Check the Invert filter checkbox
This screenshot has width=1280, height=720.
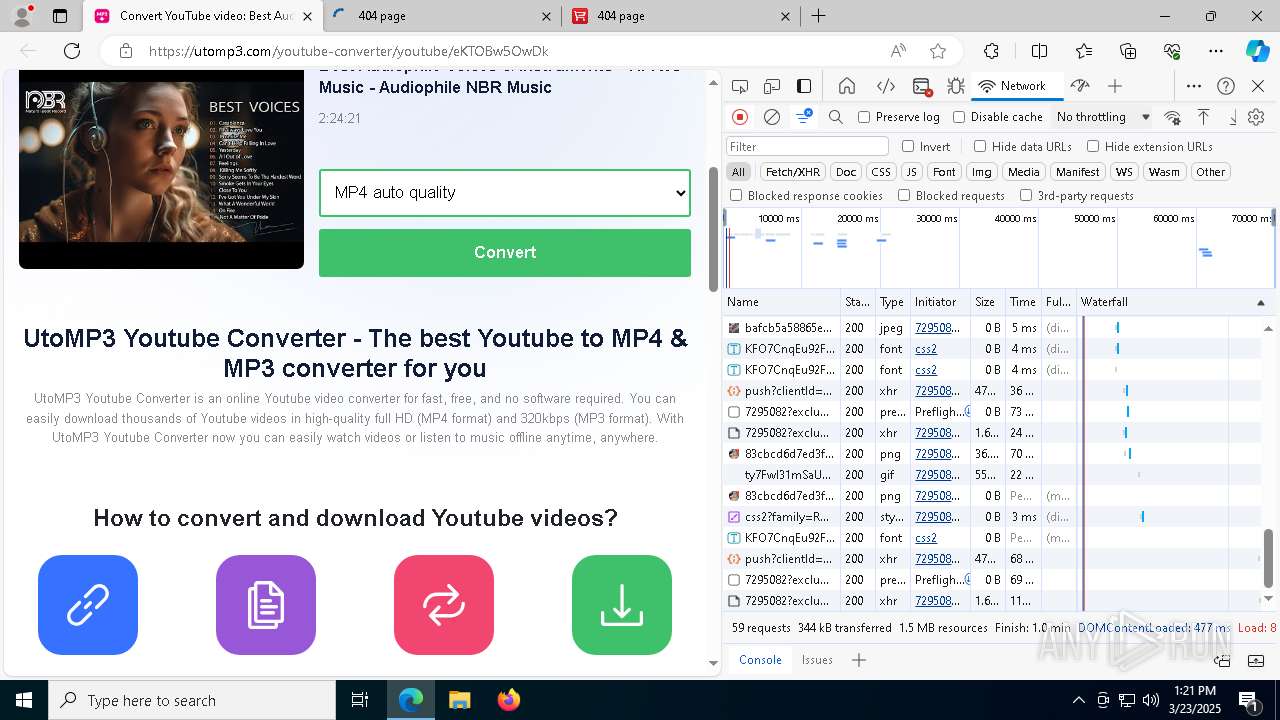[x=908, y=146]
